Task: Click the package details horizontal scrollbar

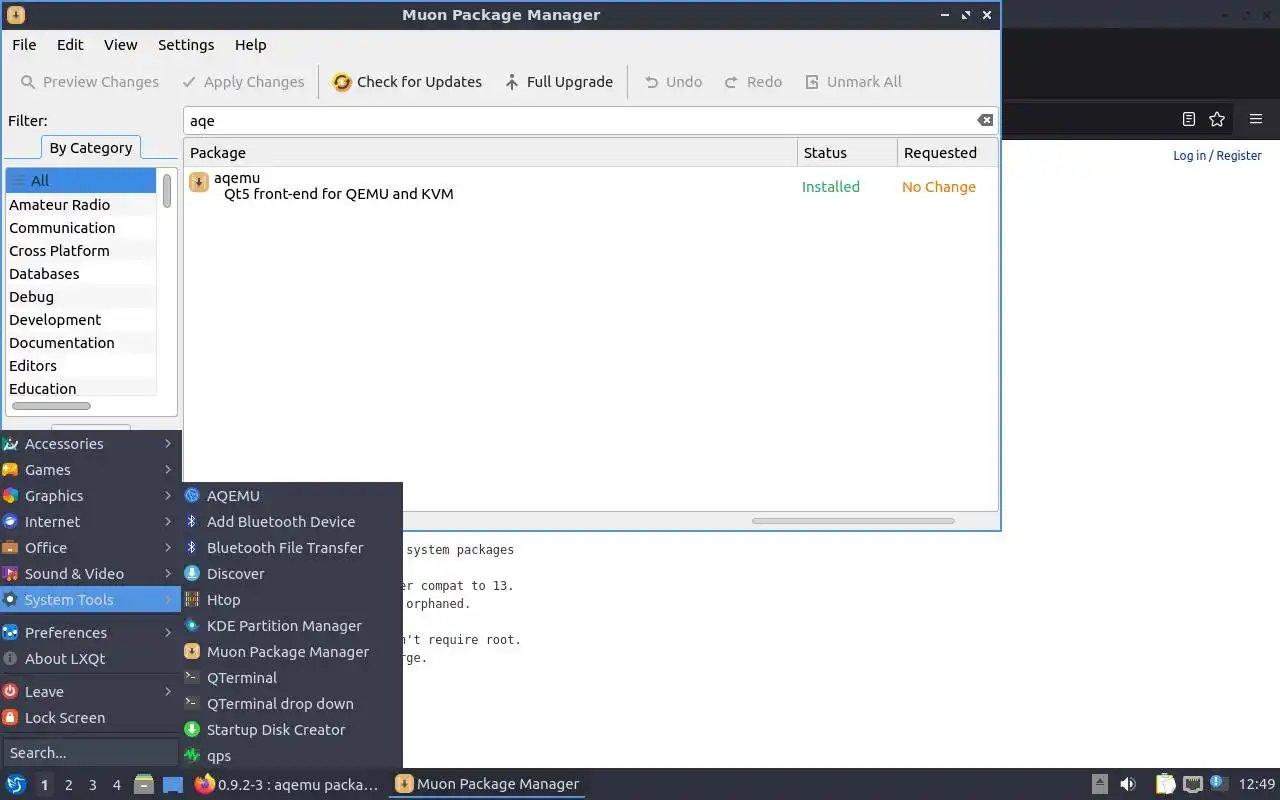Action: tap(853, 521)
